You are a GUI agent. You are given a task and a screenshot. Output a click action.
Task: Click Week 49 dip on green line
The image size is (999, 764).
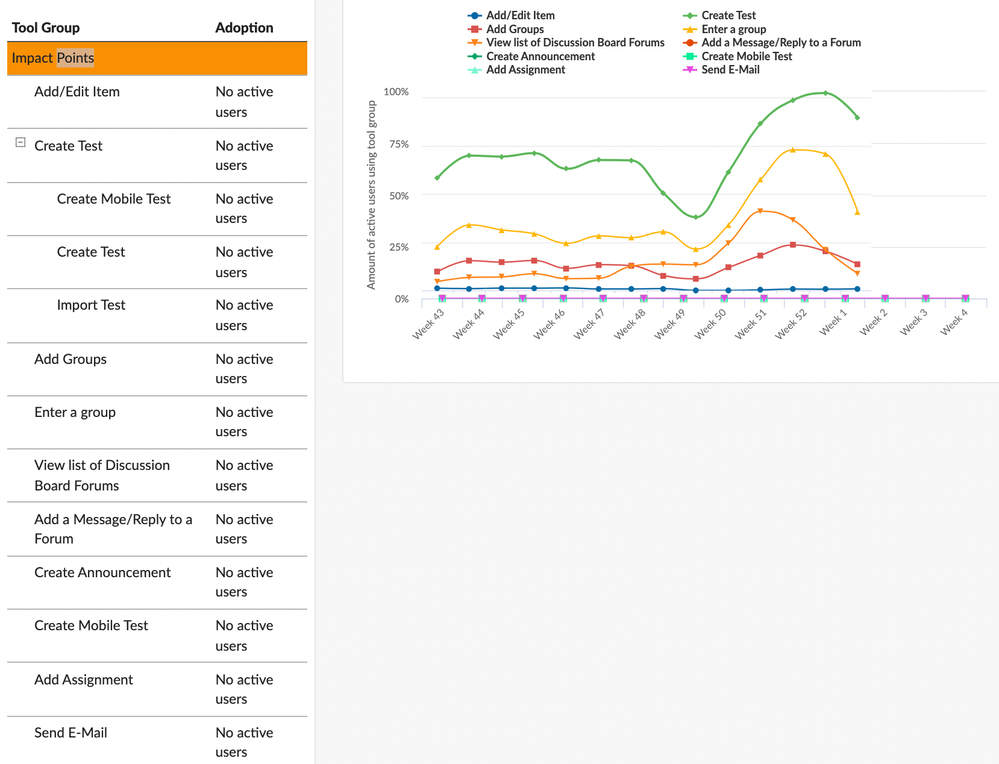click(696, 217)
